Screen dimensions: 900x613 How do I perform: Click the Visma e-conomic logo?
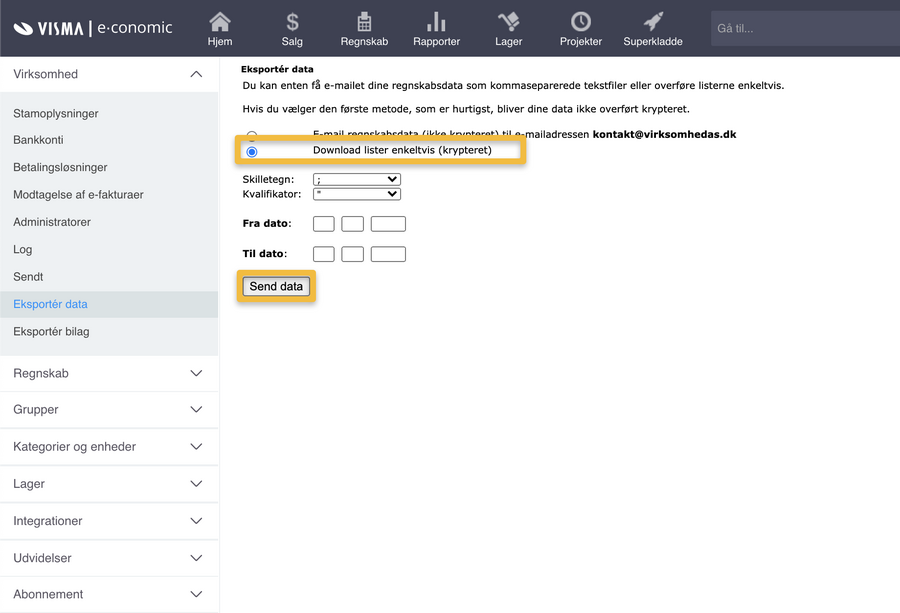(x=93, y=28)
